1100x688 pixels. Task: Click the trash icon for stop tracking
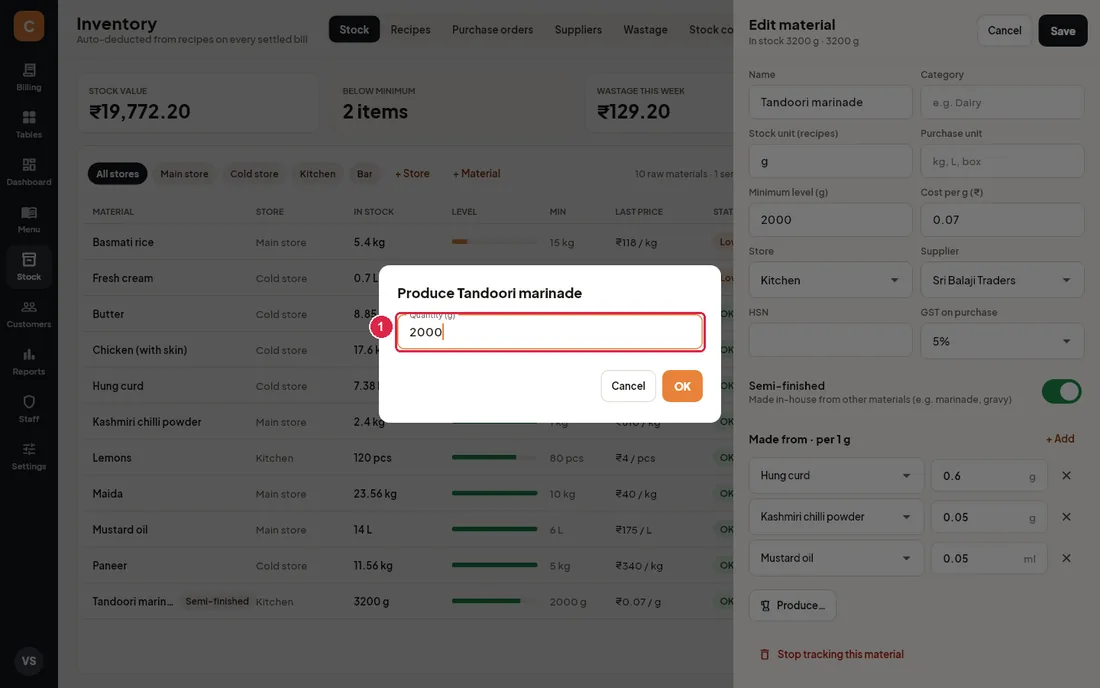[x=765, y=654]
